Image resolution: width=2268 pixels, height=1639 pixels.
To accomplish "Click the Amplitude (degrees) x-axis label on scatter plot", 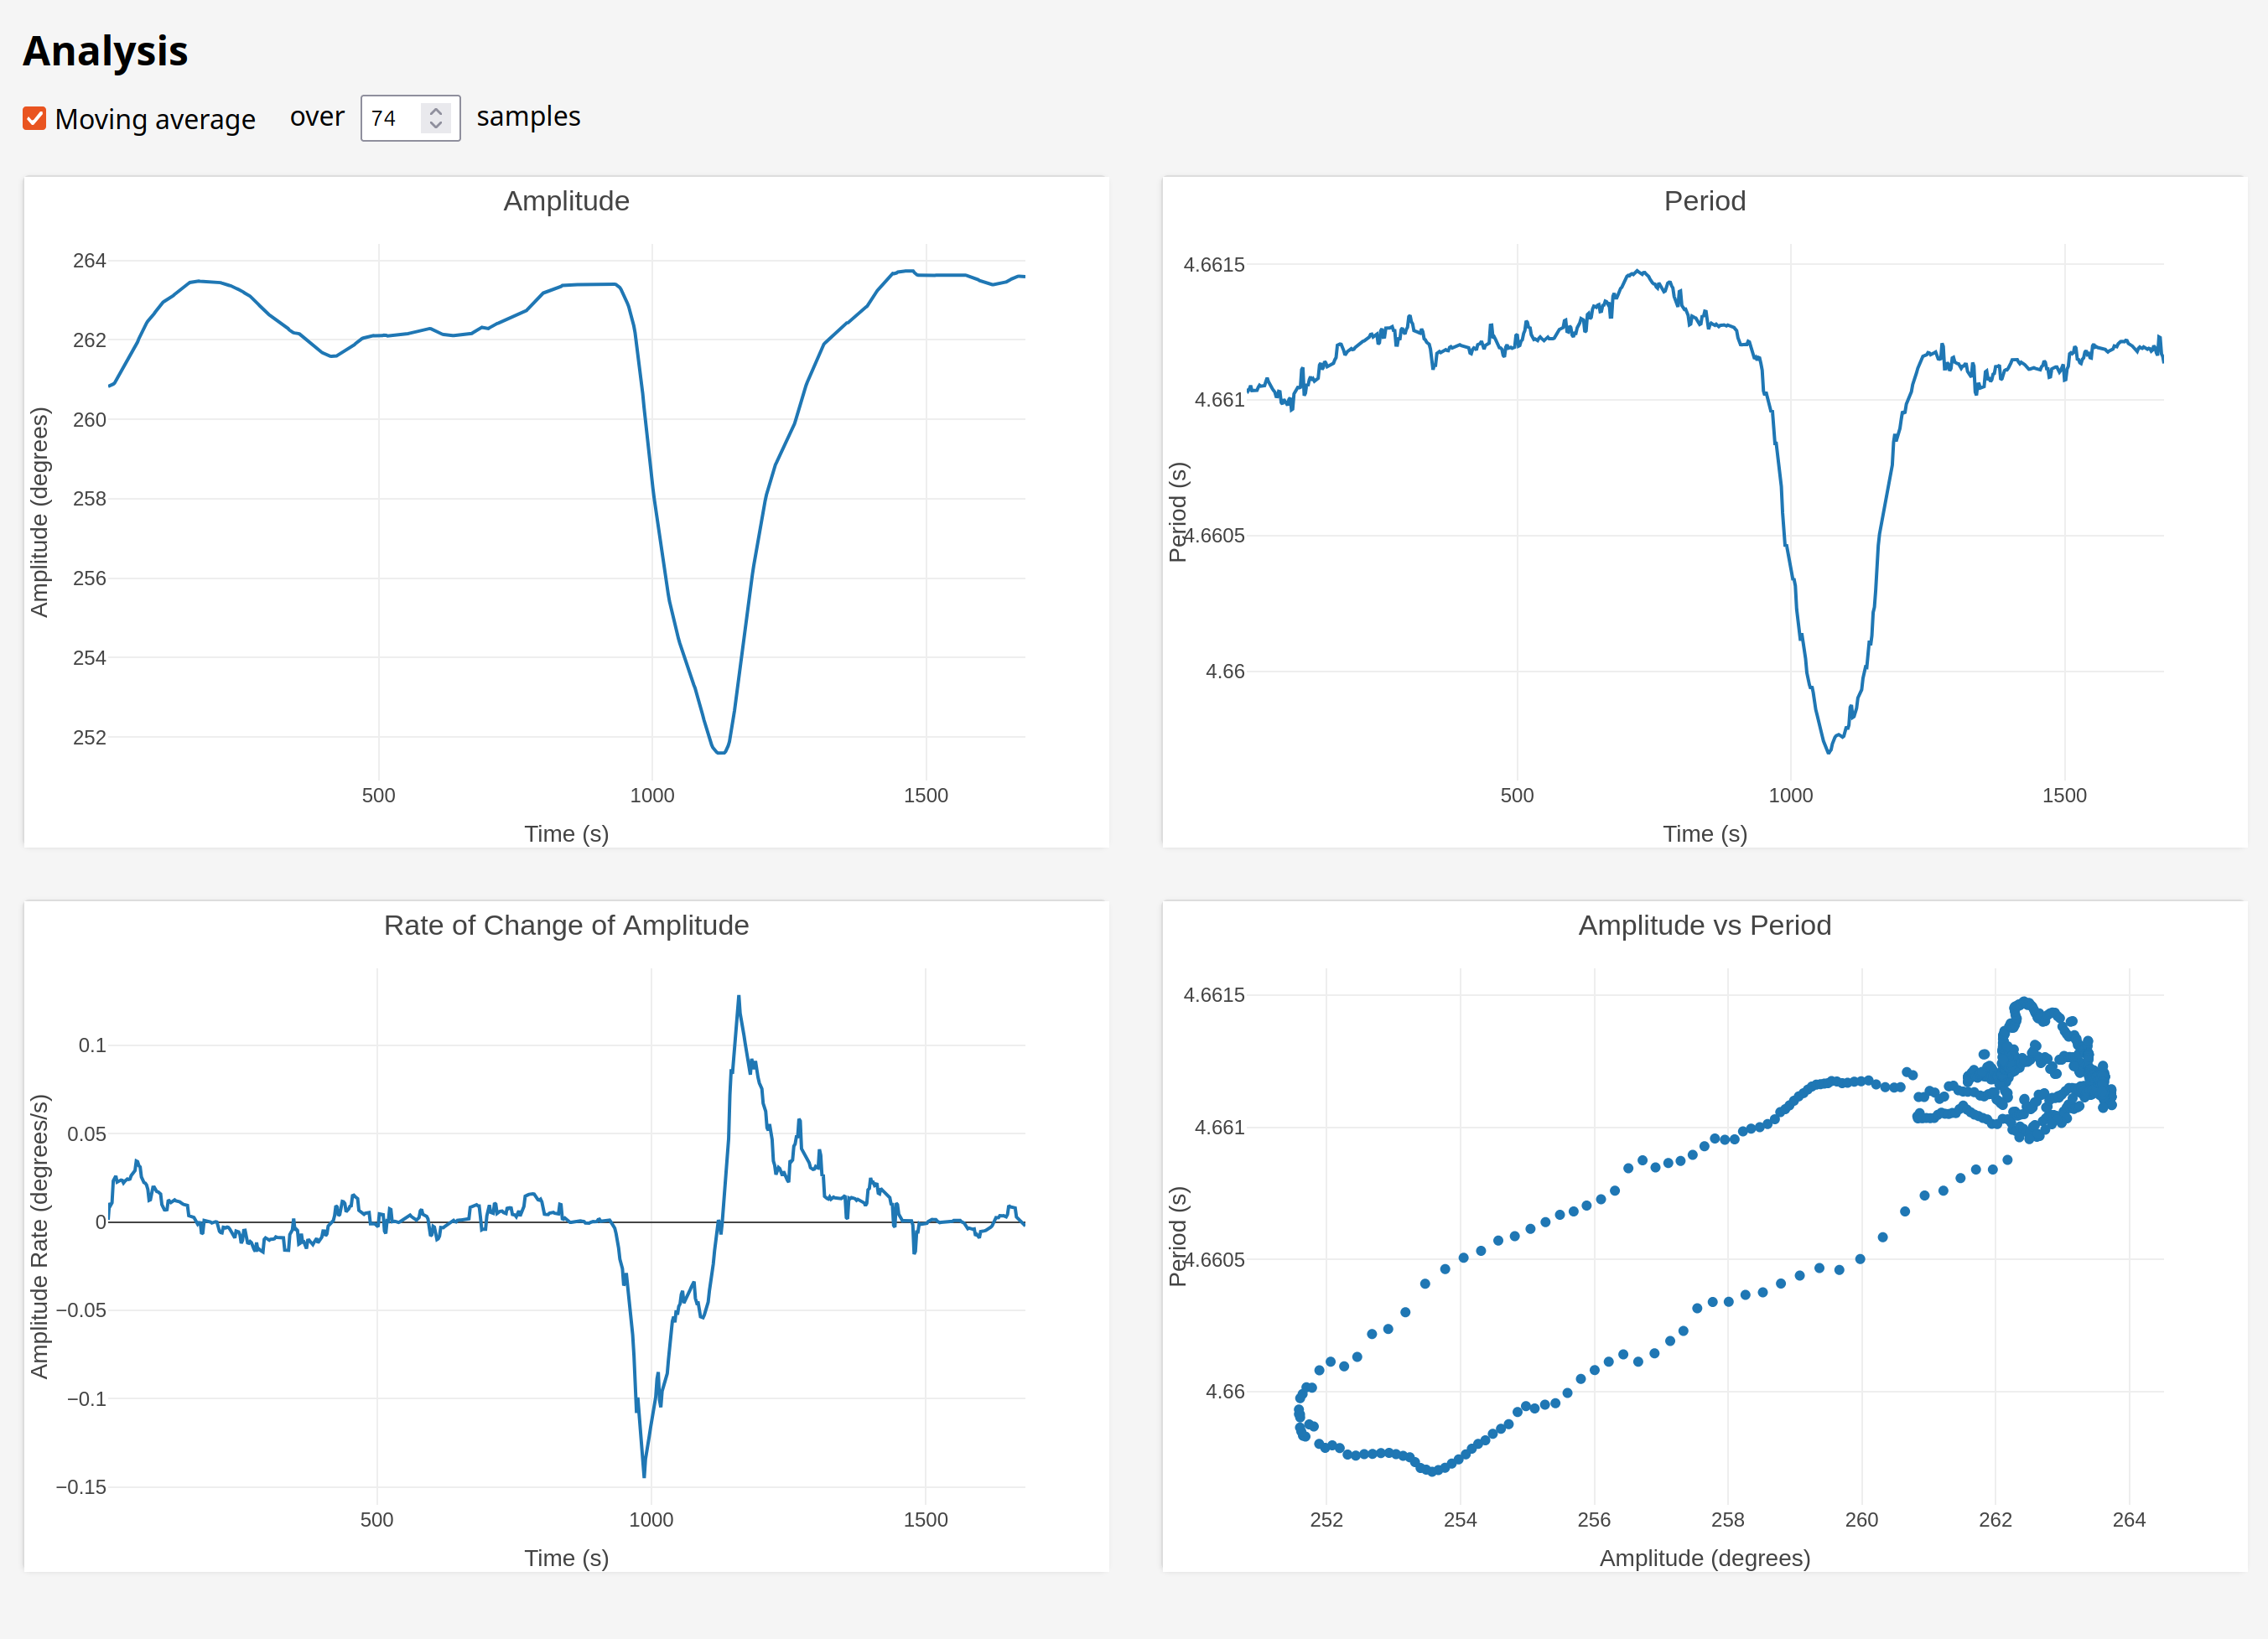I will coord(1704,1558).
